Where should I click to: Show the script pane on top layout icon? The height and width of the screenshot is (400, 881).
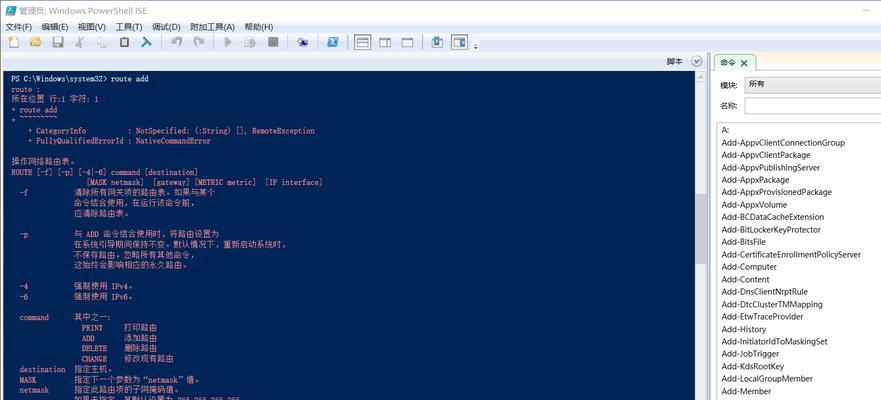tap(362, 42)
